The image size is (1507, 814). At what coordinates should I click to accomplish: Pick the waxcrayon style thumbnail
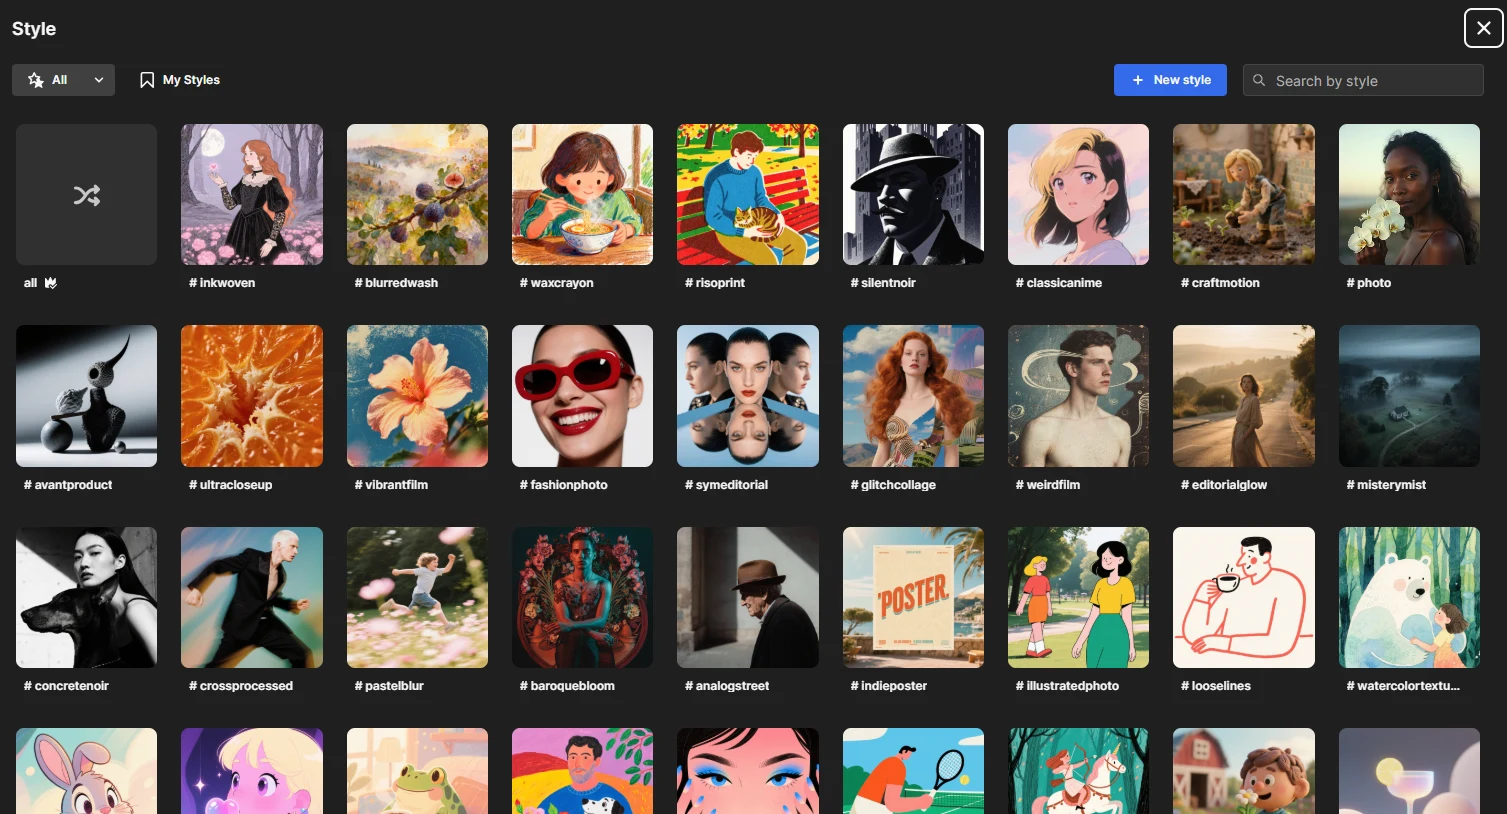[x=582, y=194]
